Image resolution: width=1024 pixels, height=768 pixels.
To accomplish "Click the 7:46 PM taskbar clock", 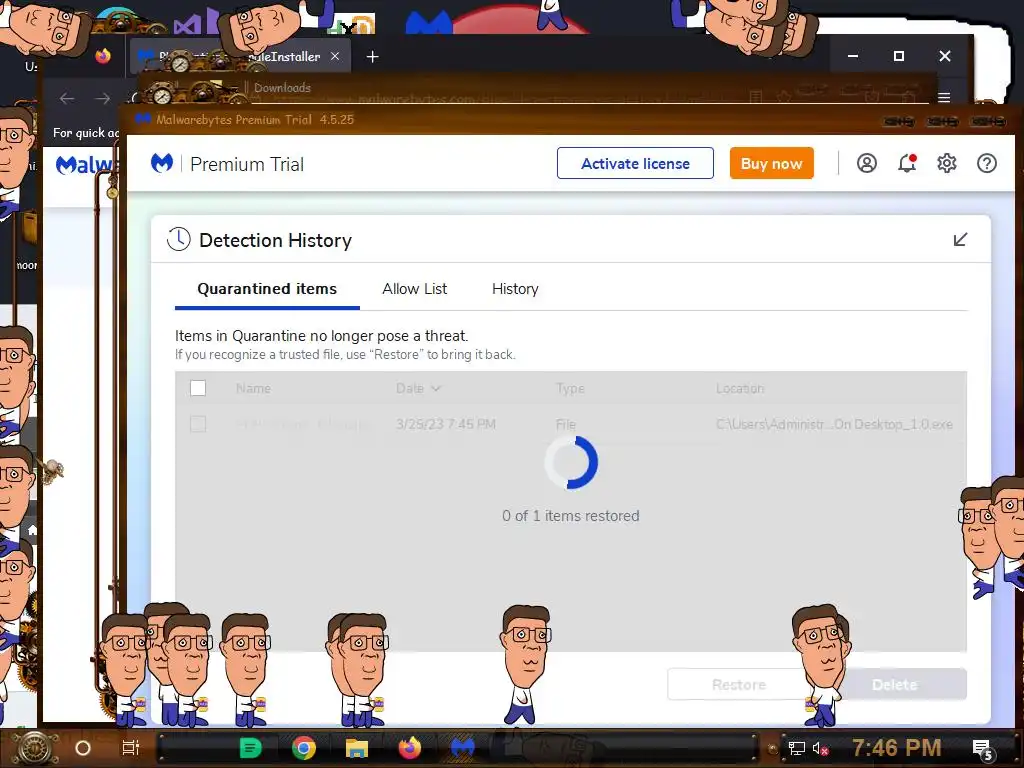I will pyautogui.click(x=896, y=748).
